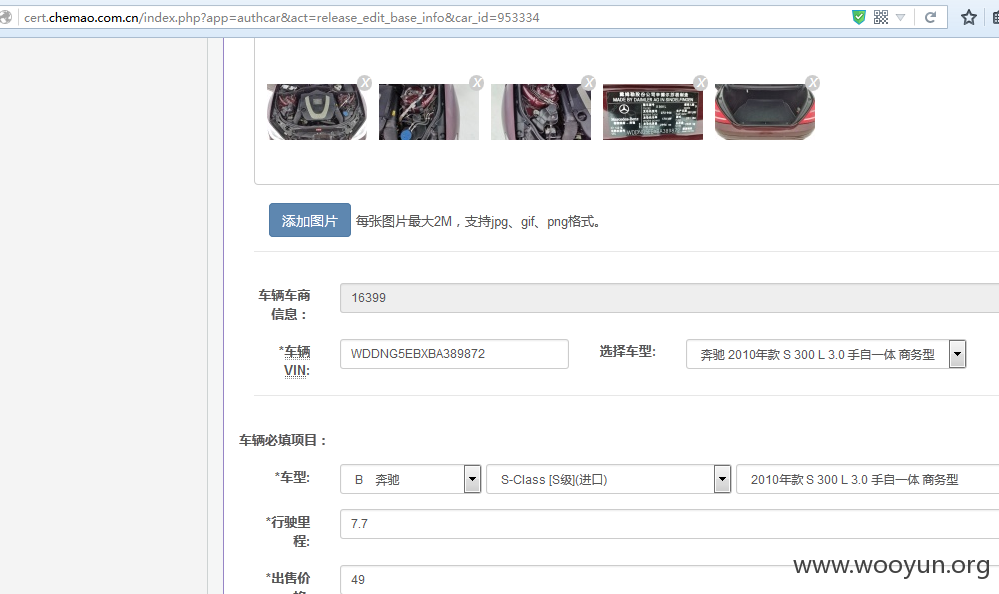Open the S-Class [S级](进口) series dropdown

[x=608, y=479]
